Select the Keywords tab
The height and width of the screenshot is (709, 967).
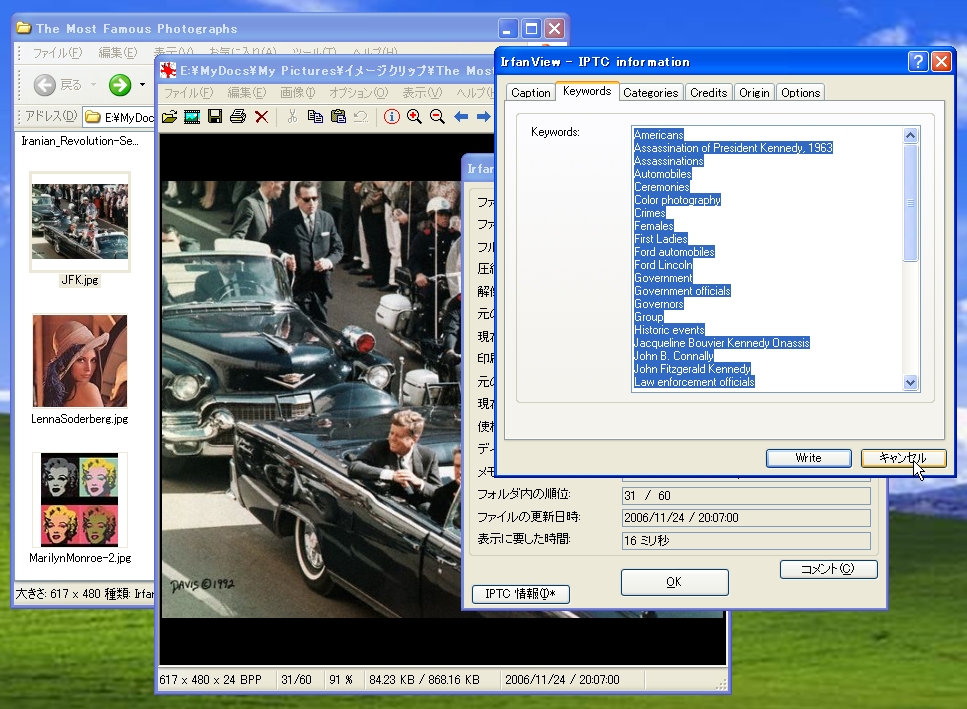[x=587, y=91]
